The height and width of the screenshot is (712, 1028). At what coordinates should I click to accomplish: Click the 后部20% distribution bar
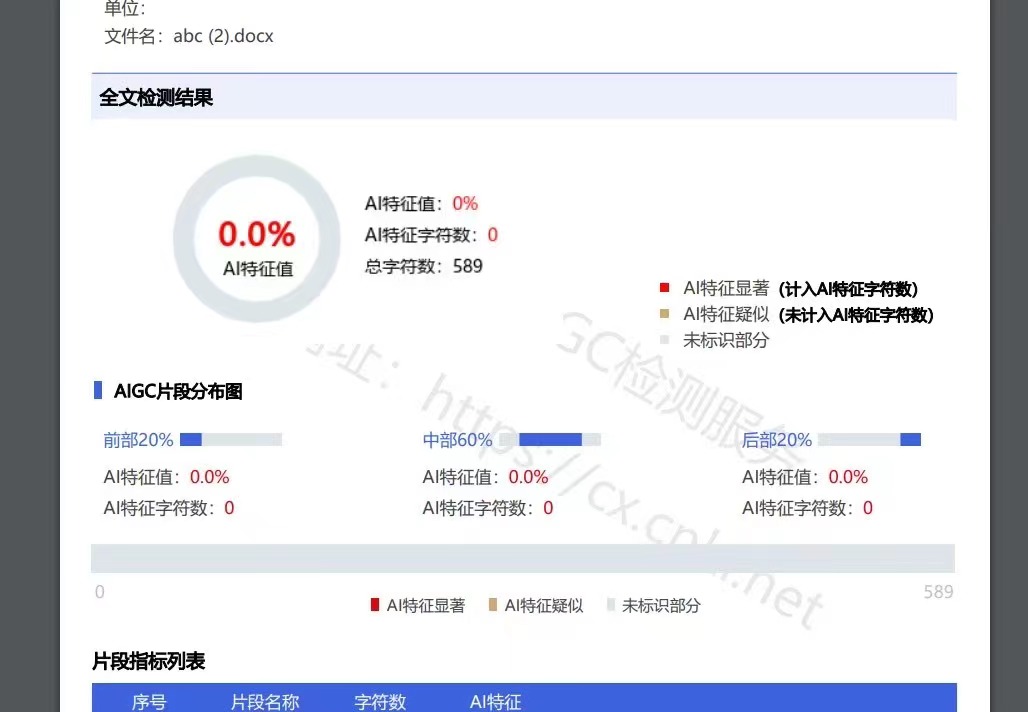coord(869,439)
